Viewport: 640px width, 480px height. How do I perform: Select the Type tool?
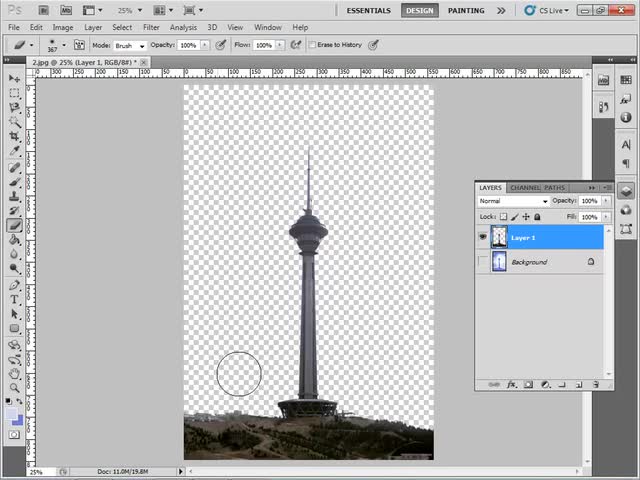pyautogui.click(x=14, y=299)
